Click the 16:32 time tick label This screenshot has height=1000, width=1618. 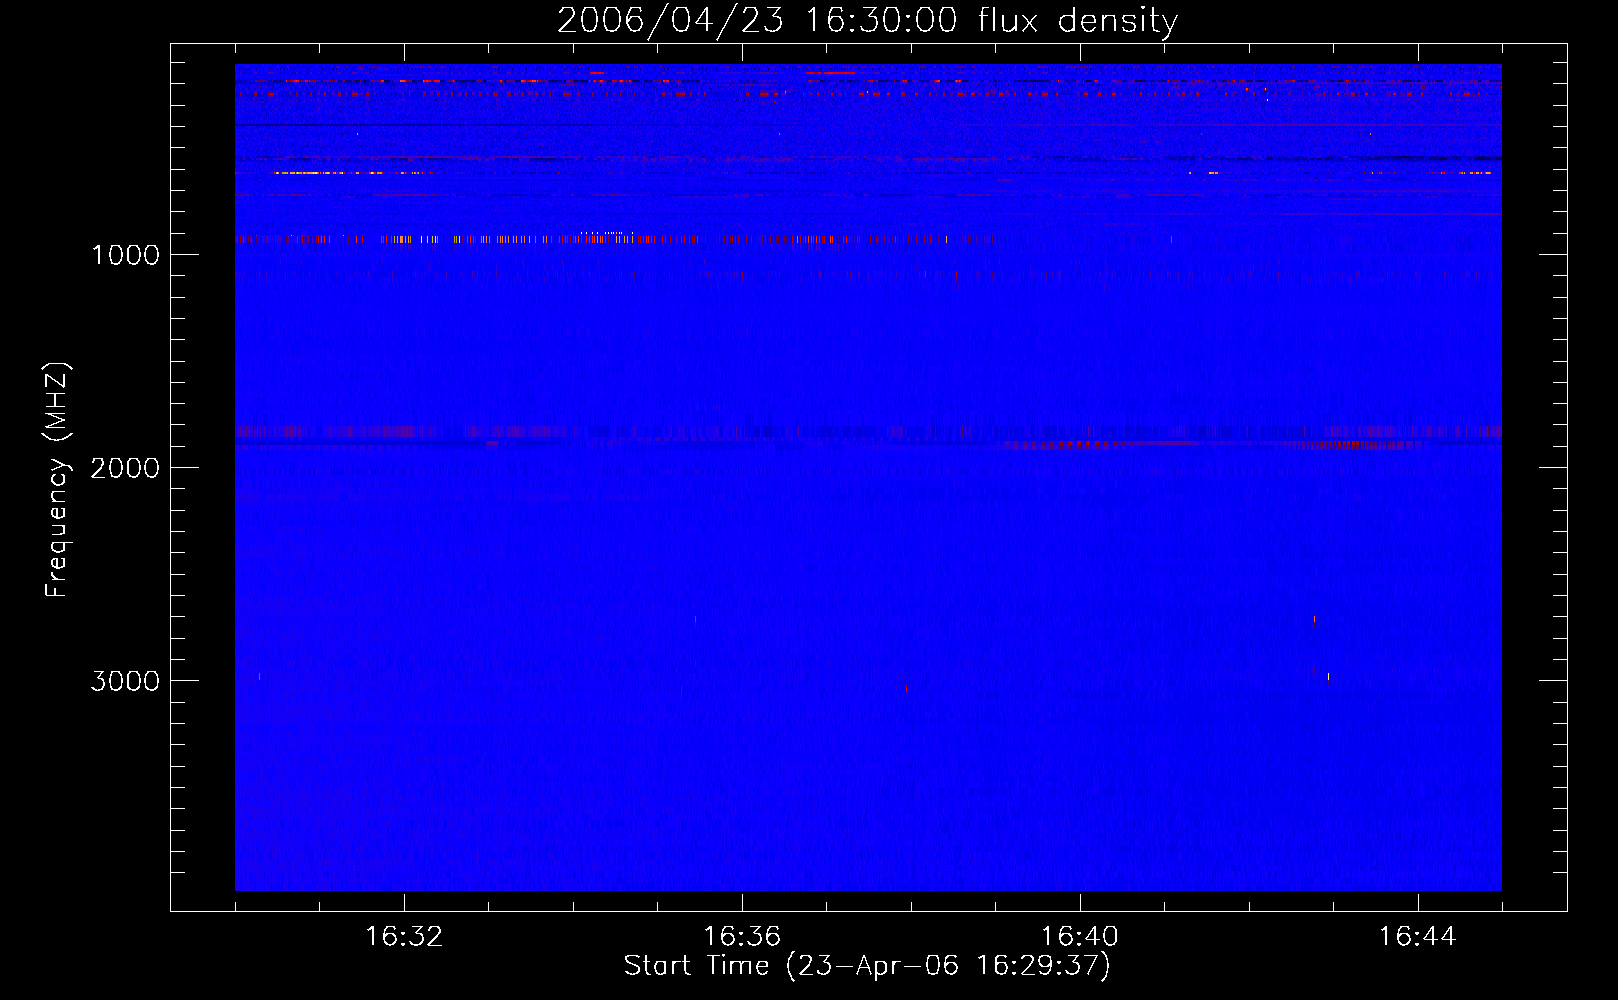(x=404, y=936)
